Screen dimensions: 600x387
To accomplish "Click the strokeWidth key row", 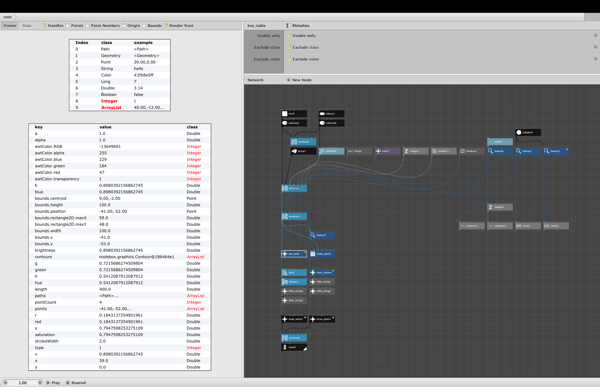I will point(119,341).
